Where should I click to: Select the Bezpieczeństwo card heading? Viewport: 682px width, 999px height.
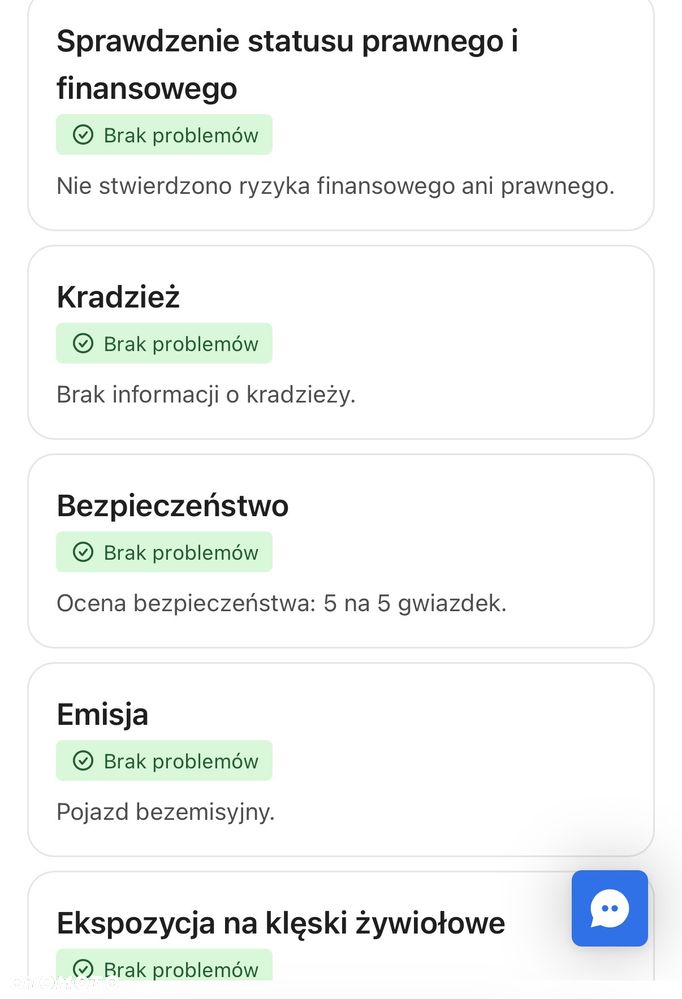coord(172,506)
